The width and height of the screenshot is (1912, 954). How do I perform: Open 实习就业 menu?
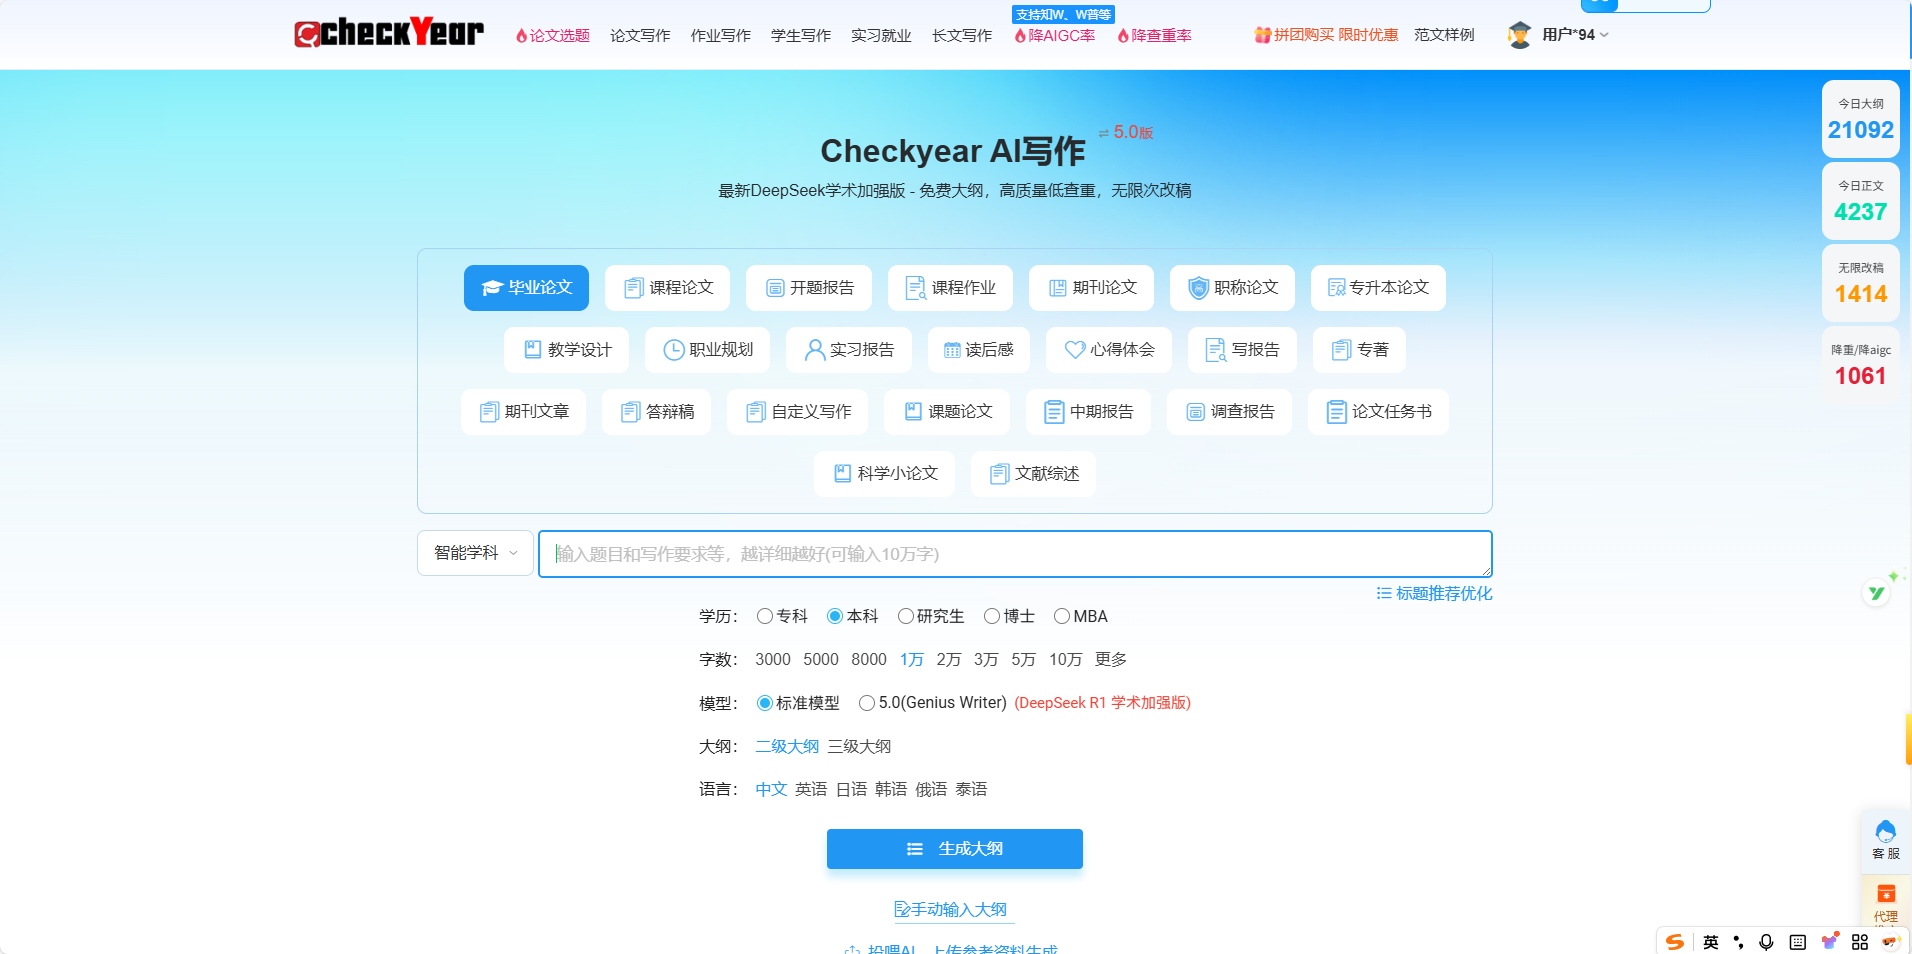coord(881,35)
